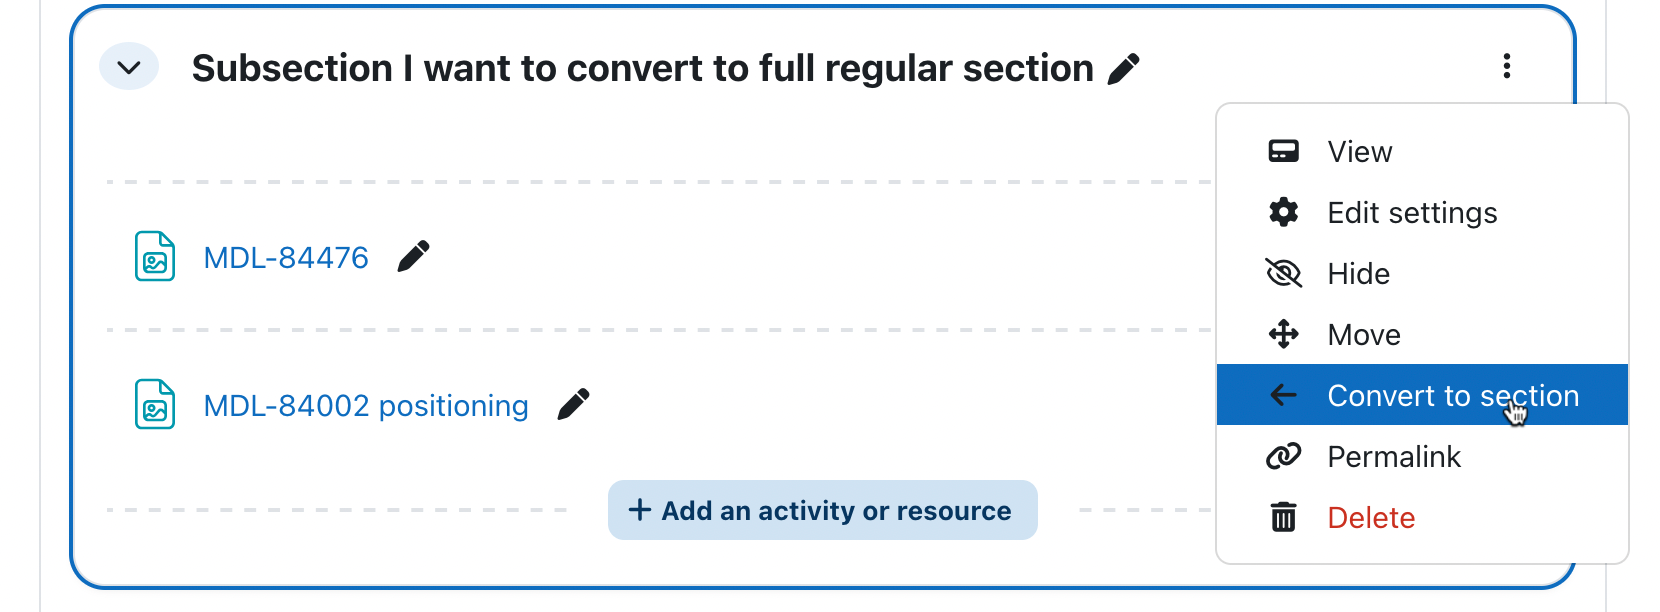Click the four-way Move arrows icon

(x=1283, y=334)
